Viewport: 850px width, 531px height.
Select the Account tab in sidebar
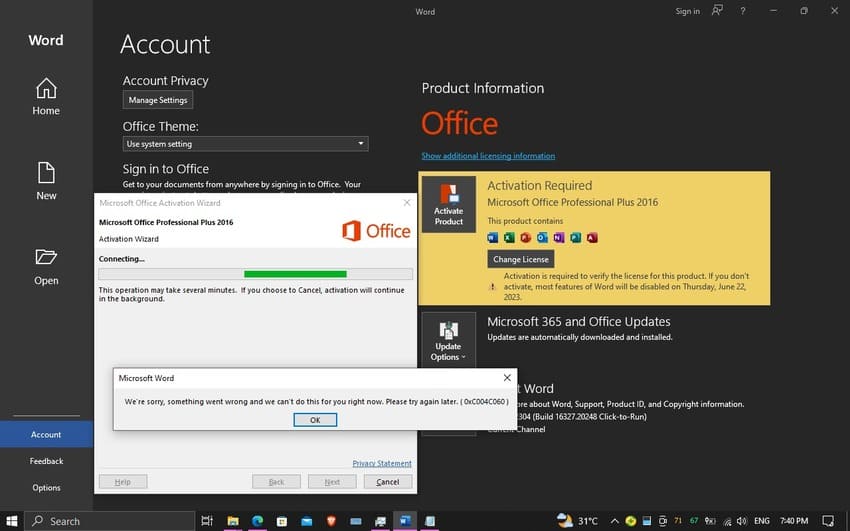[46, 435]
